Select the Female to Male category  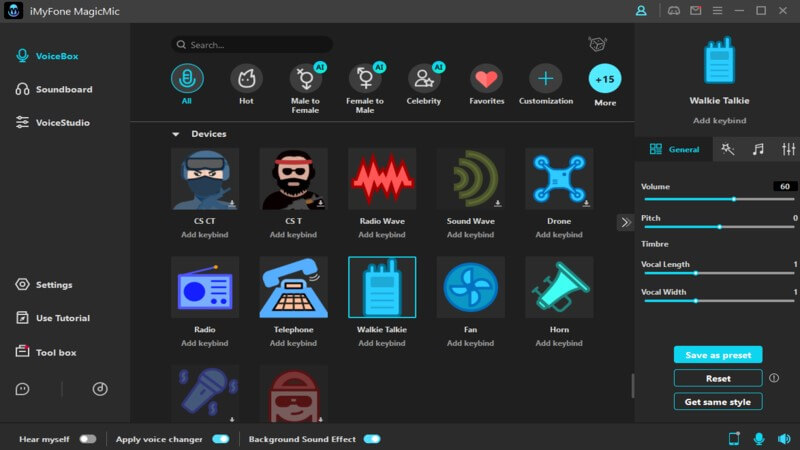click(x=365, y=89)
